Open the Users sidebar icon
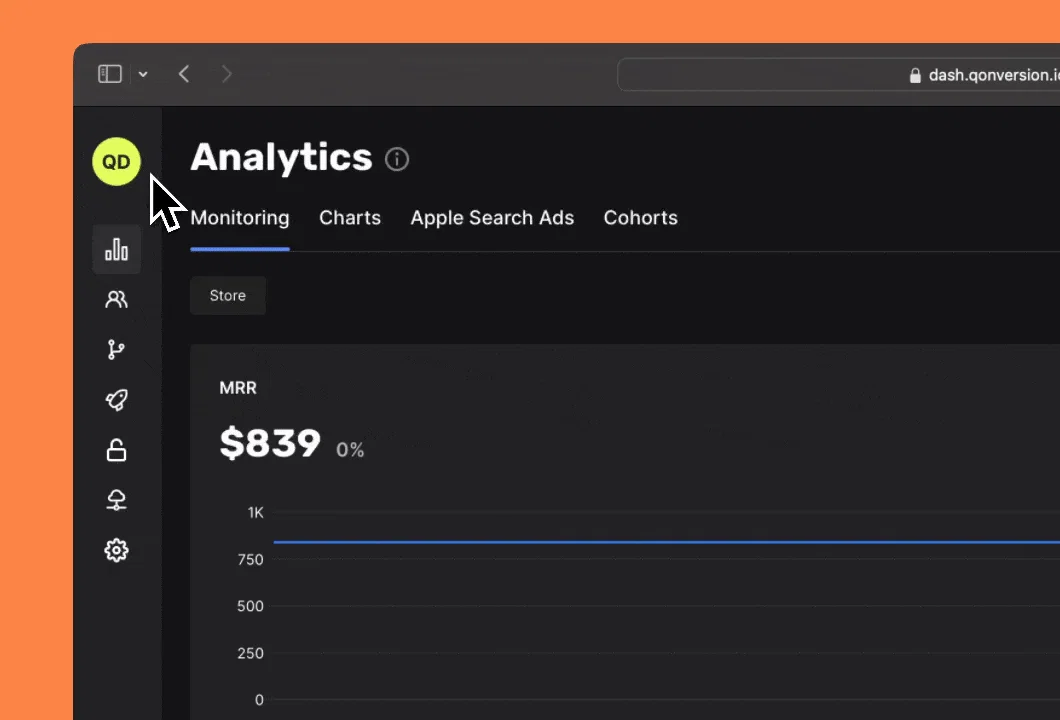This screenshot has width=1060, height=720. (x=116, y=299)
